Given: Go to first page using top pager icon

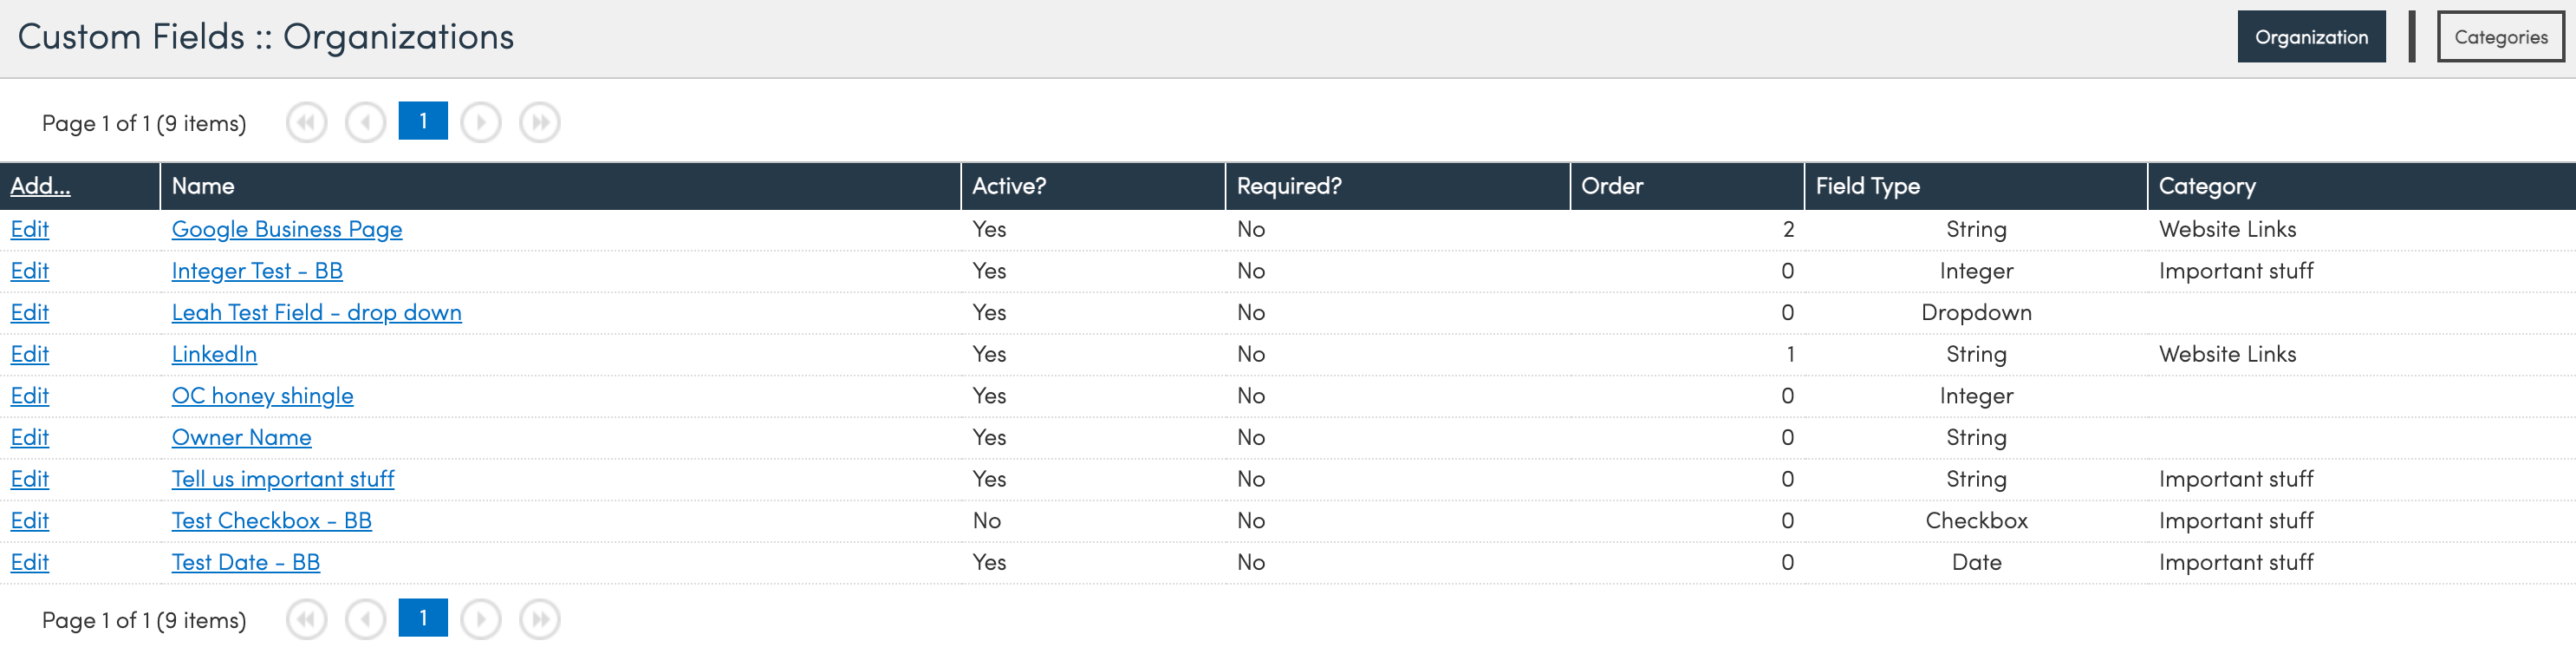Looking at the screenshot, I should pyautogui.click(x=306, y=122).
